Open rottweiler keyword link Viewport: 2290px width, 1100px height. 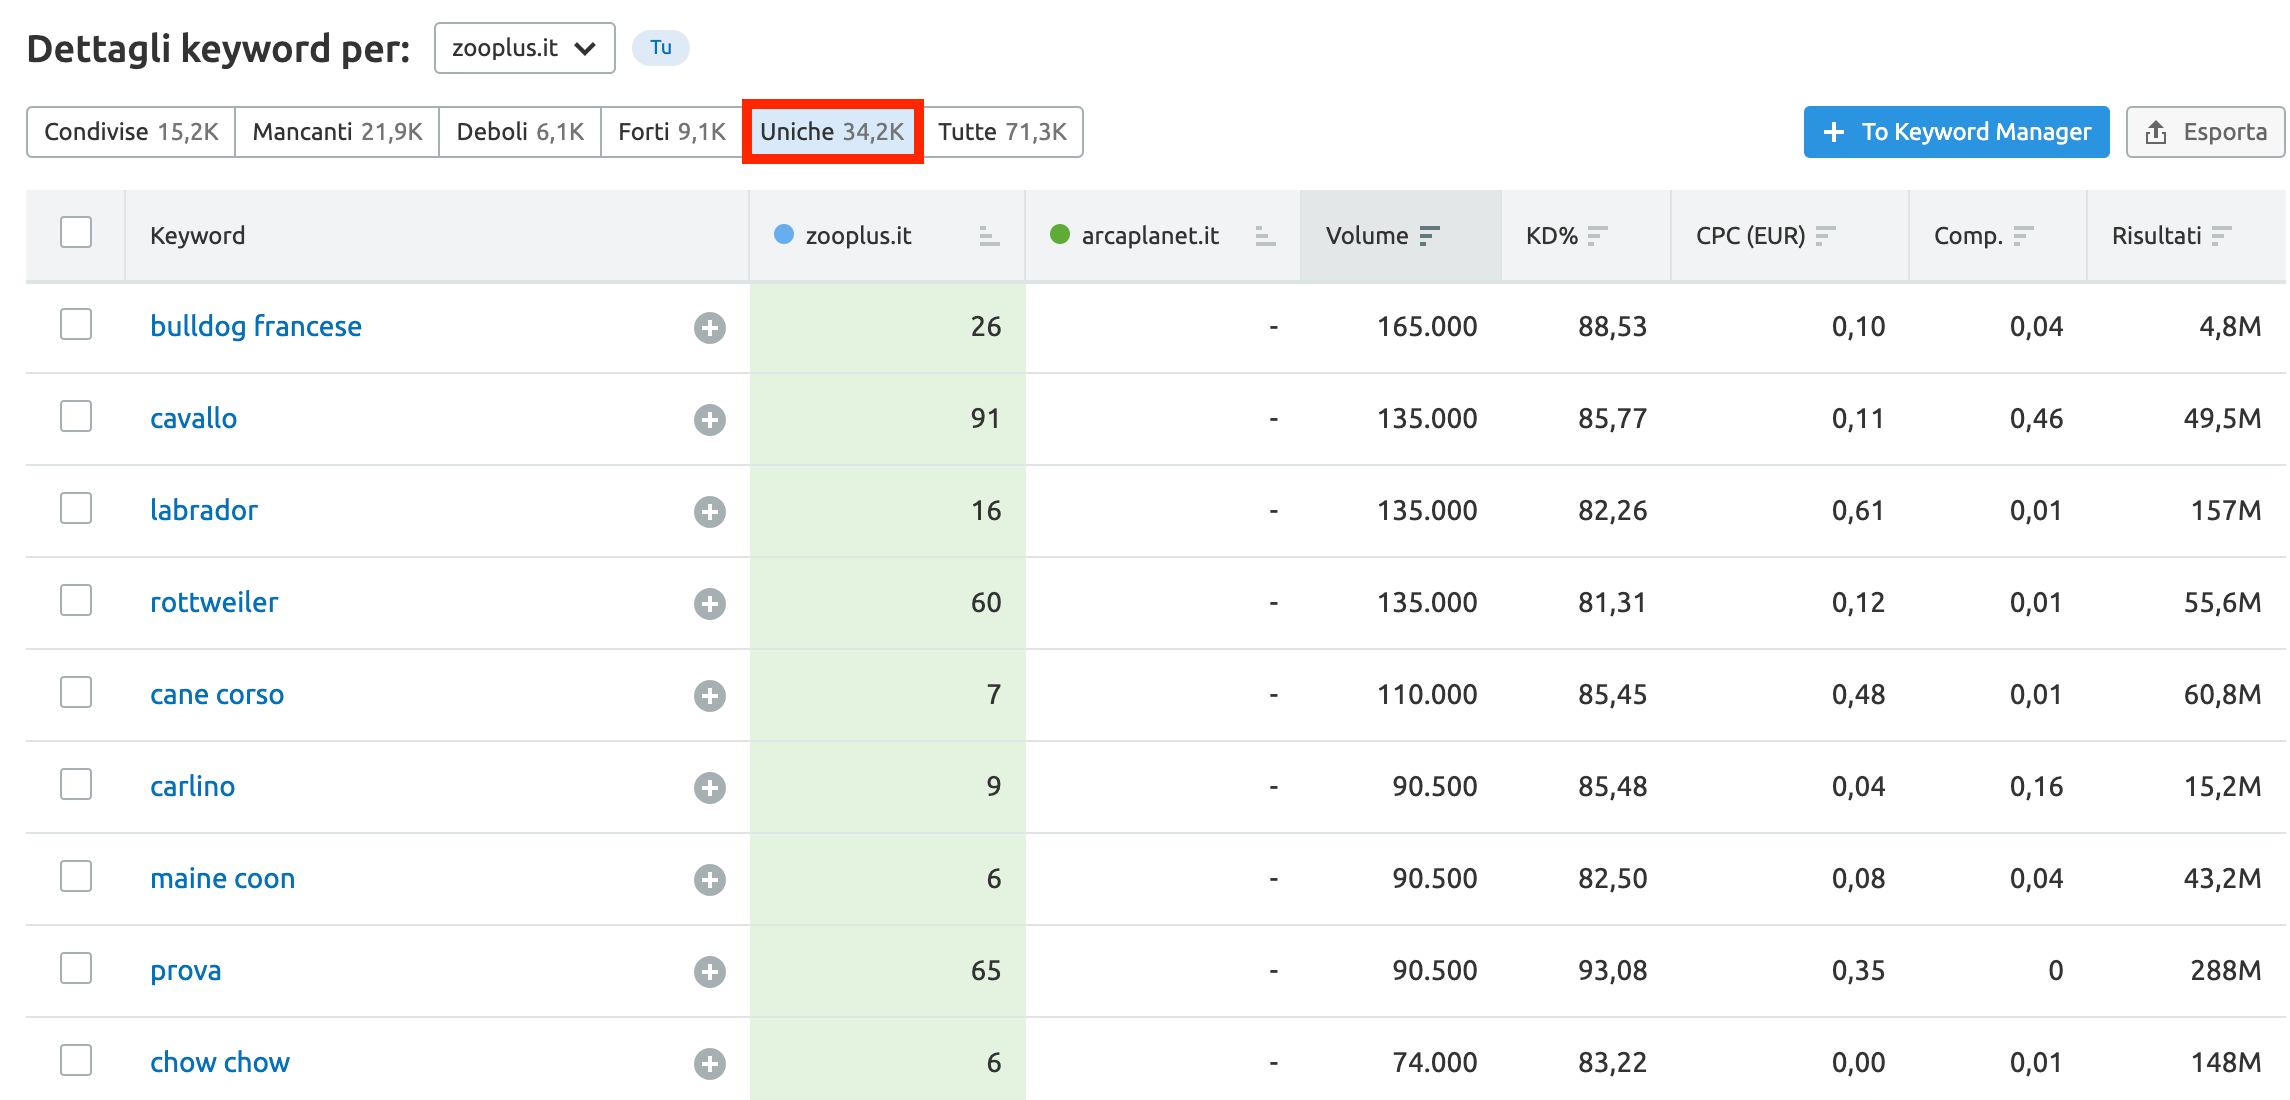(x=214, y=603)
